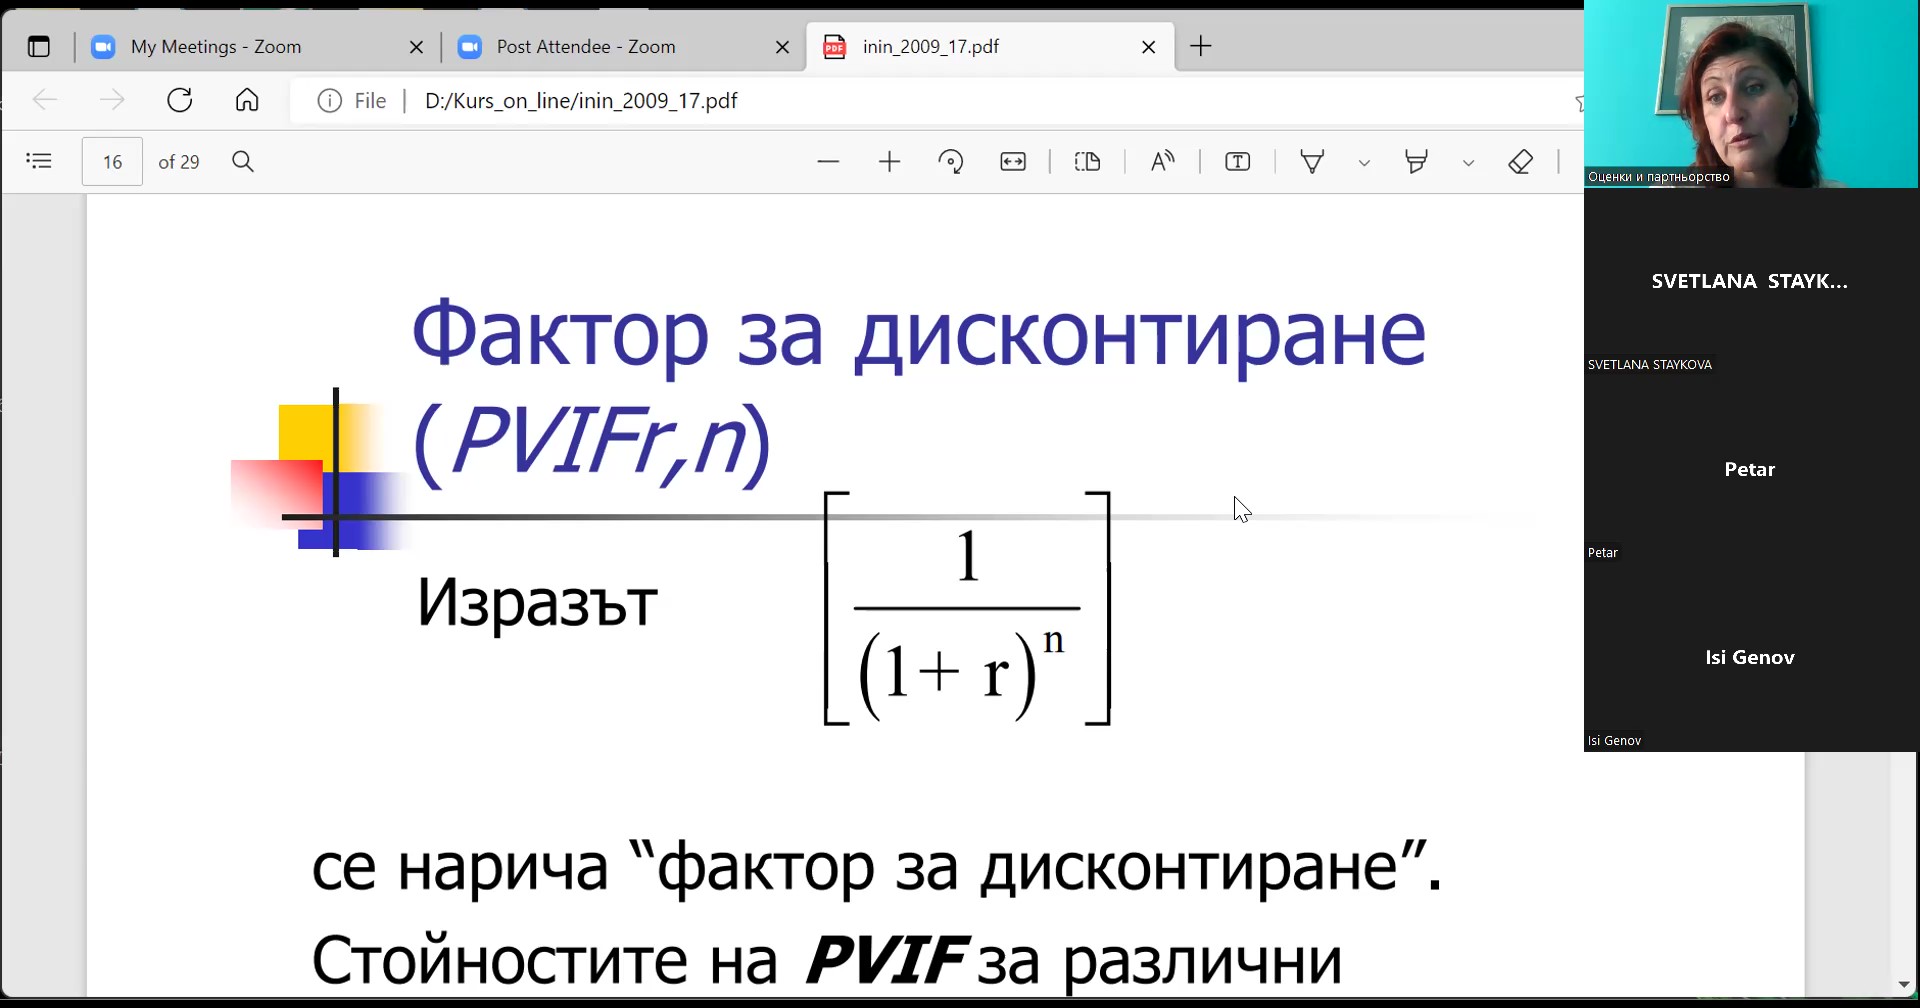
Task: Open a new browser tab
Action: click(x=1201, y=46)
